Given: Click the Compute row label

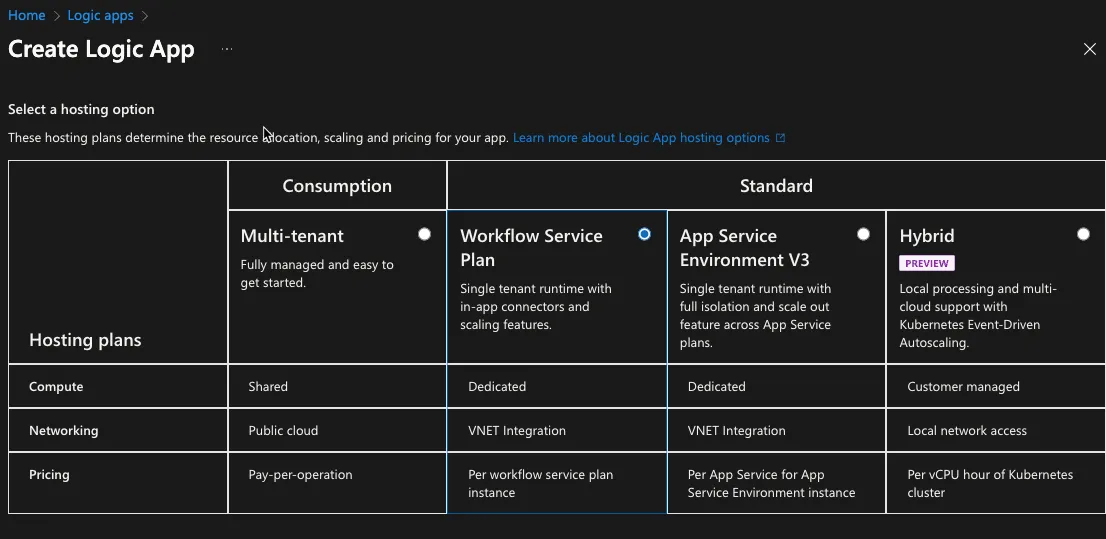Looking at the screenshot, I should click(56, 387).
